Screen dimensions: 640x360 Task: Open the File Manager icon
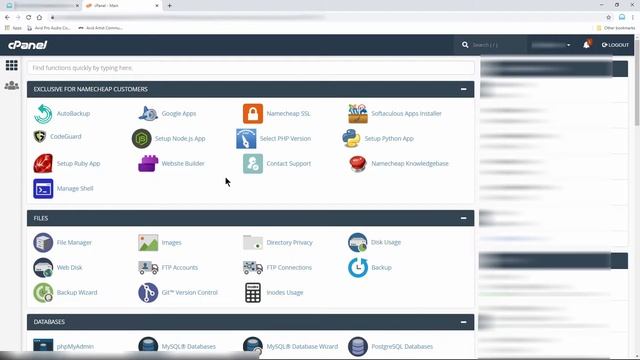pos(43,242)
